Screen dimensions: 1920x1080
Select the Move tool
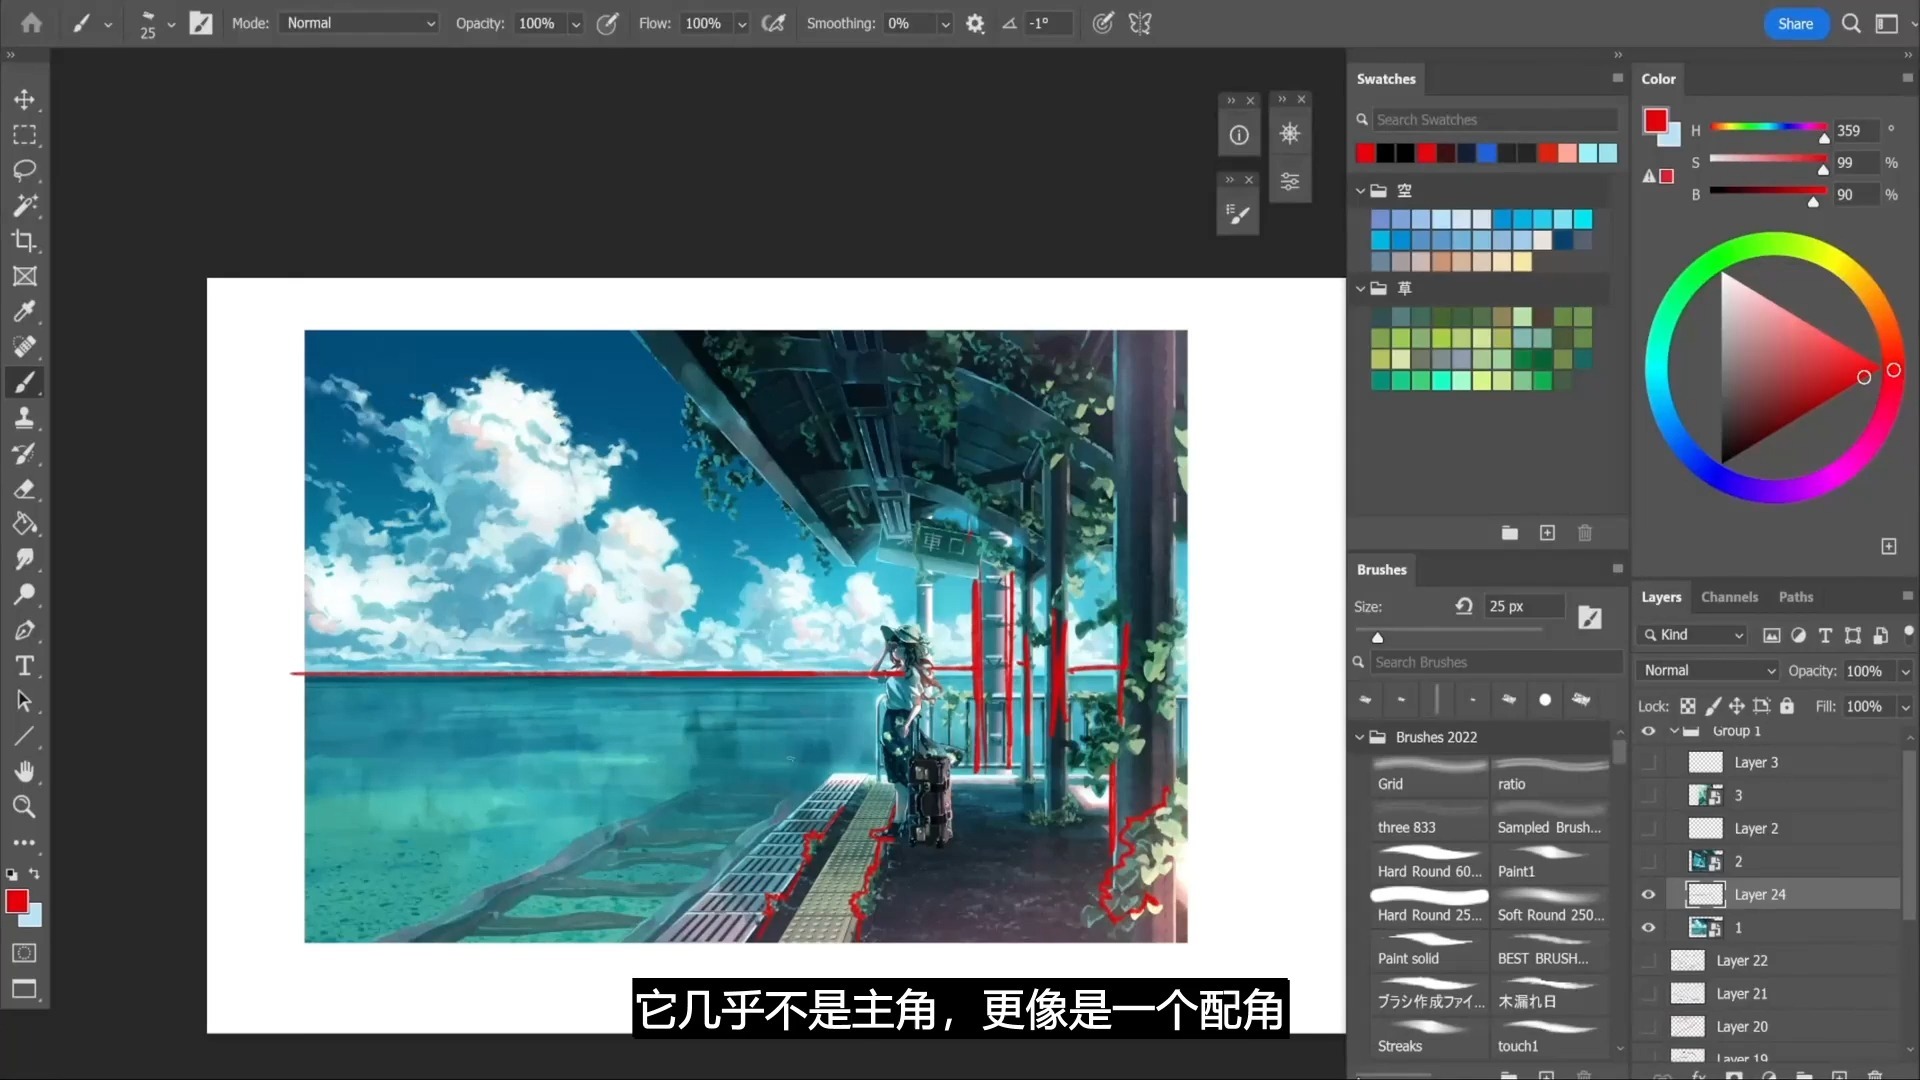coord(24,99)
